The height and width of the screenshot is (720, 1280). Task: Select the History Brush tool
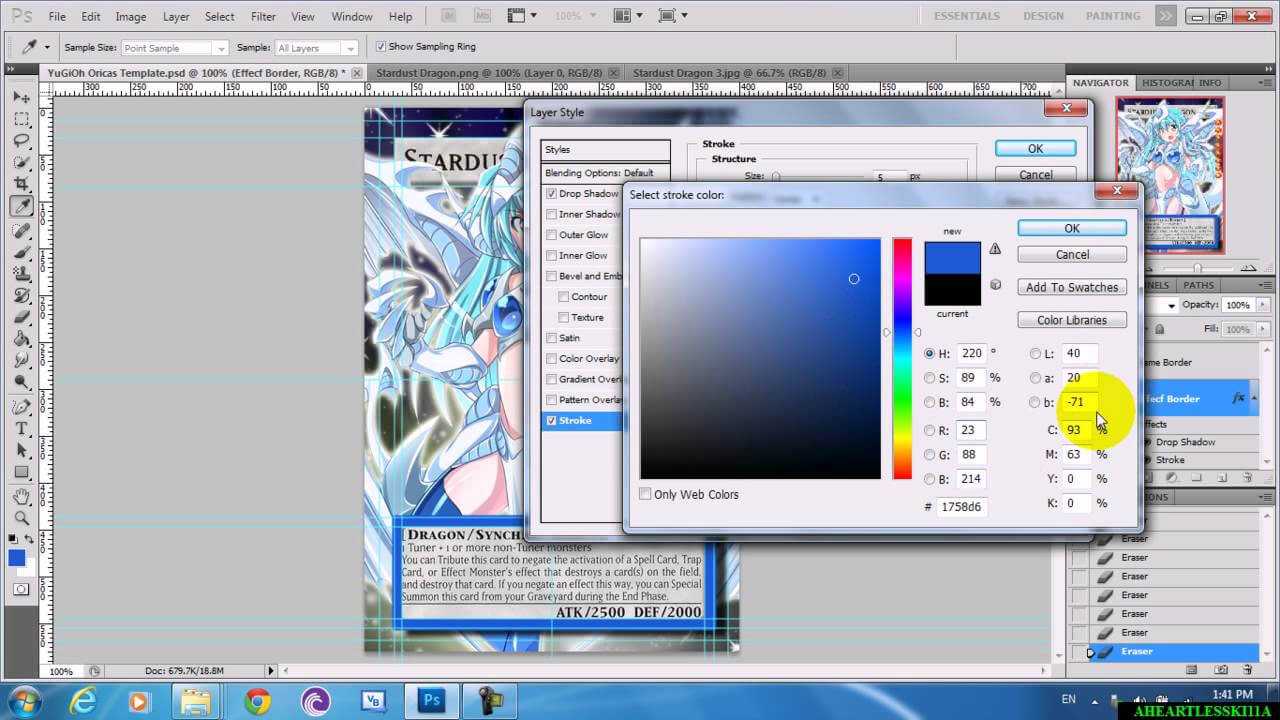coord(21,296)
